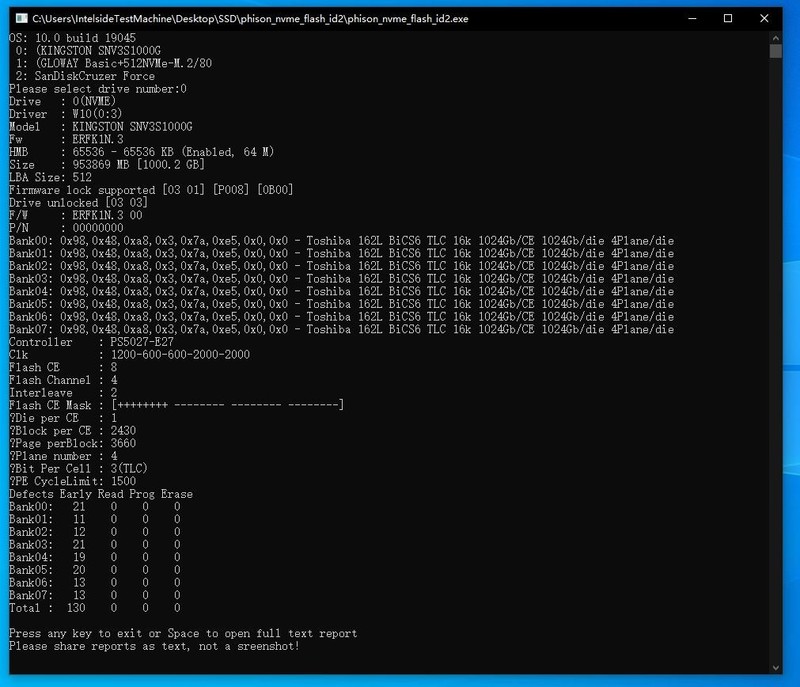Click the console window icon in title bar
This screenshot has width=800, height=687.
click(x=21, y=18)
